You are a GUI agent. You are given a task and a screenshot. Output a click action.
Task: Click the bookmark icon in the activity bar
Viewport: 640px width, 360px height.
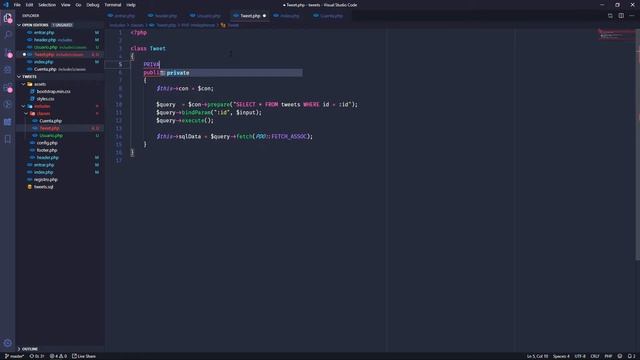tap(8, 140)
